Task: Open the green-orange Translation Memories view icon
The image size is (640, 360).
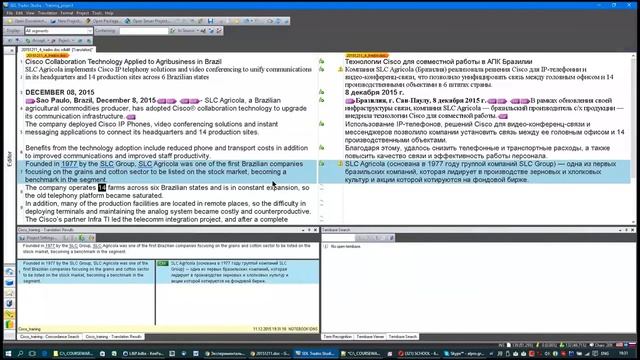Action: point(9,325)
